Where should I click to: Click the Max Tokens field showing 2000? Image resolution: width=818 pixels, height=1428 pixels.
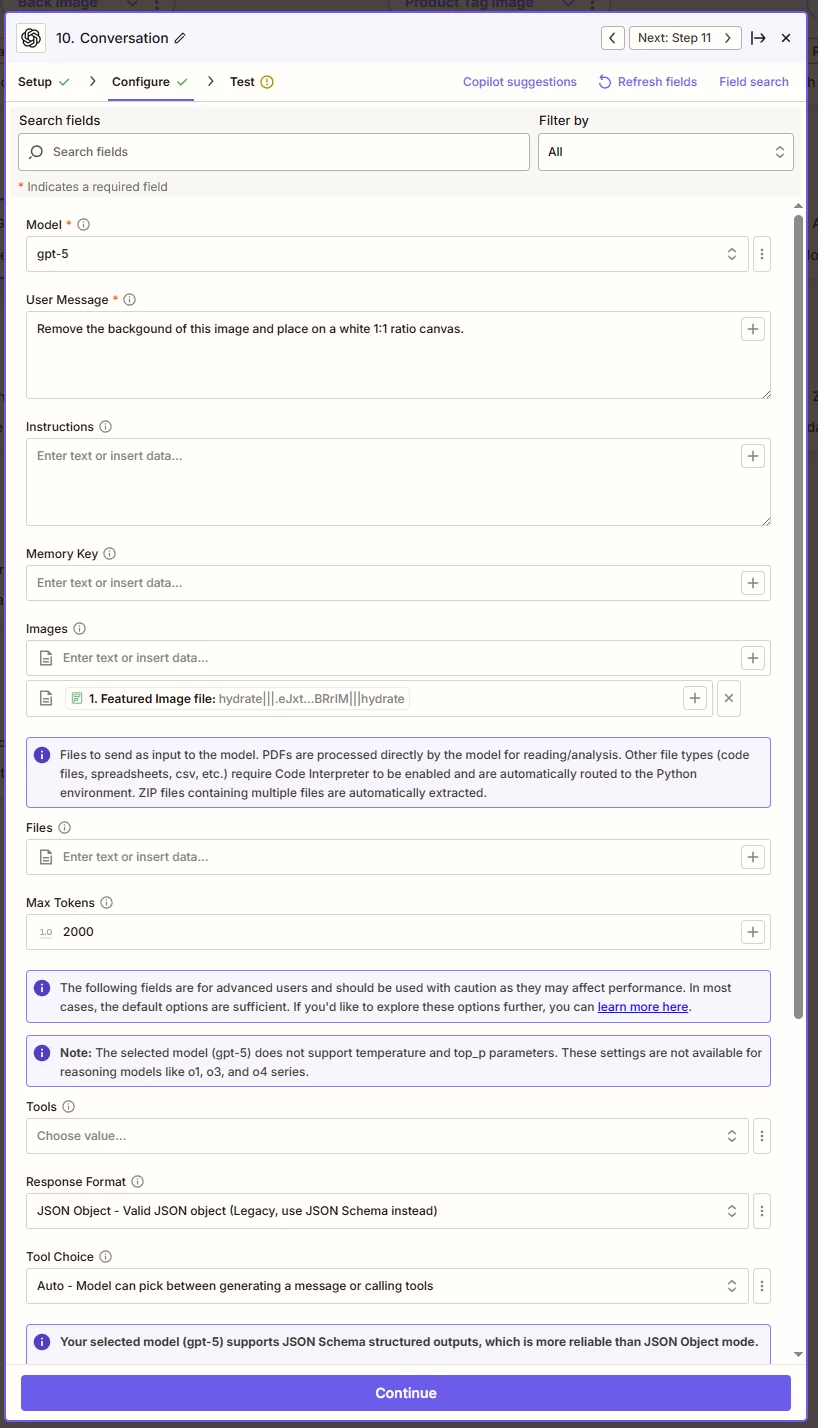tap(398, 932)
